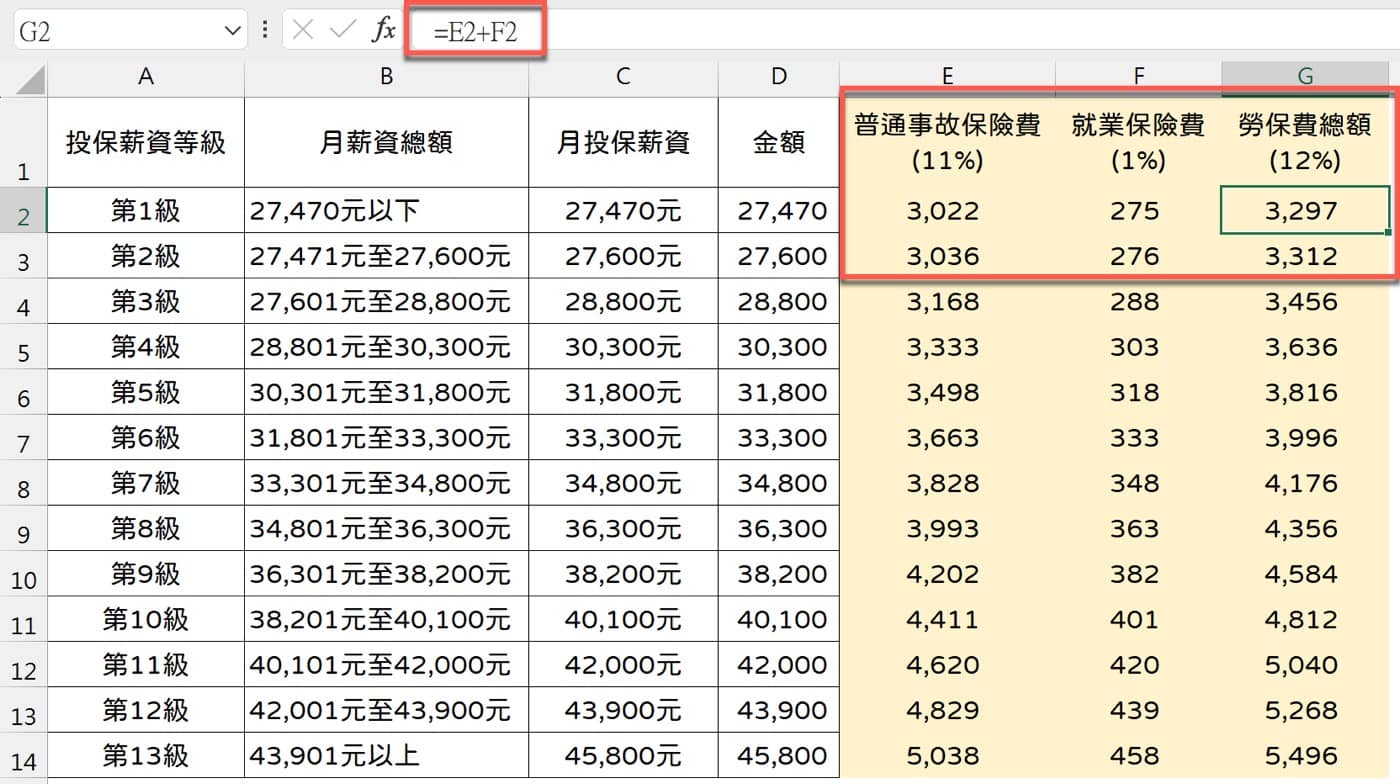Viewport: 1400px width, 784px height.
Task: Select row 2 header
Action: pos(23,210)
